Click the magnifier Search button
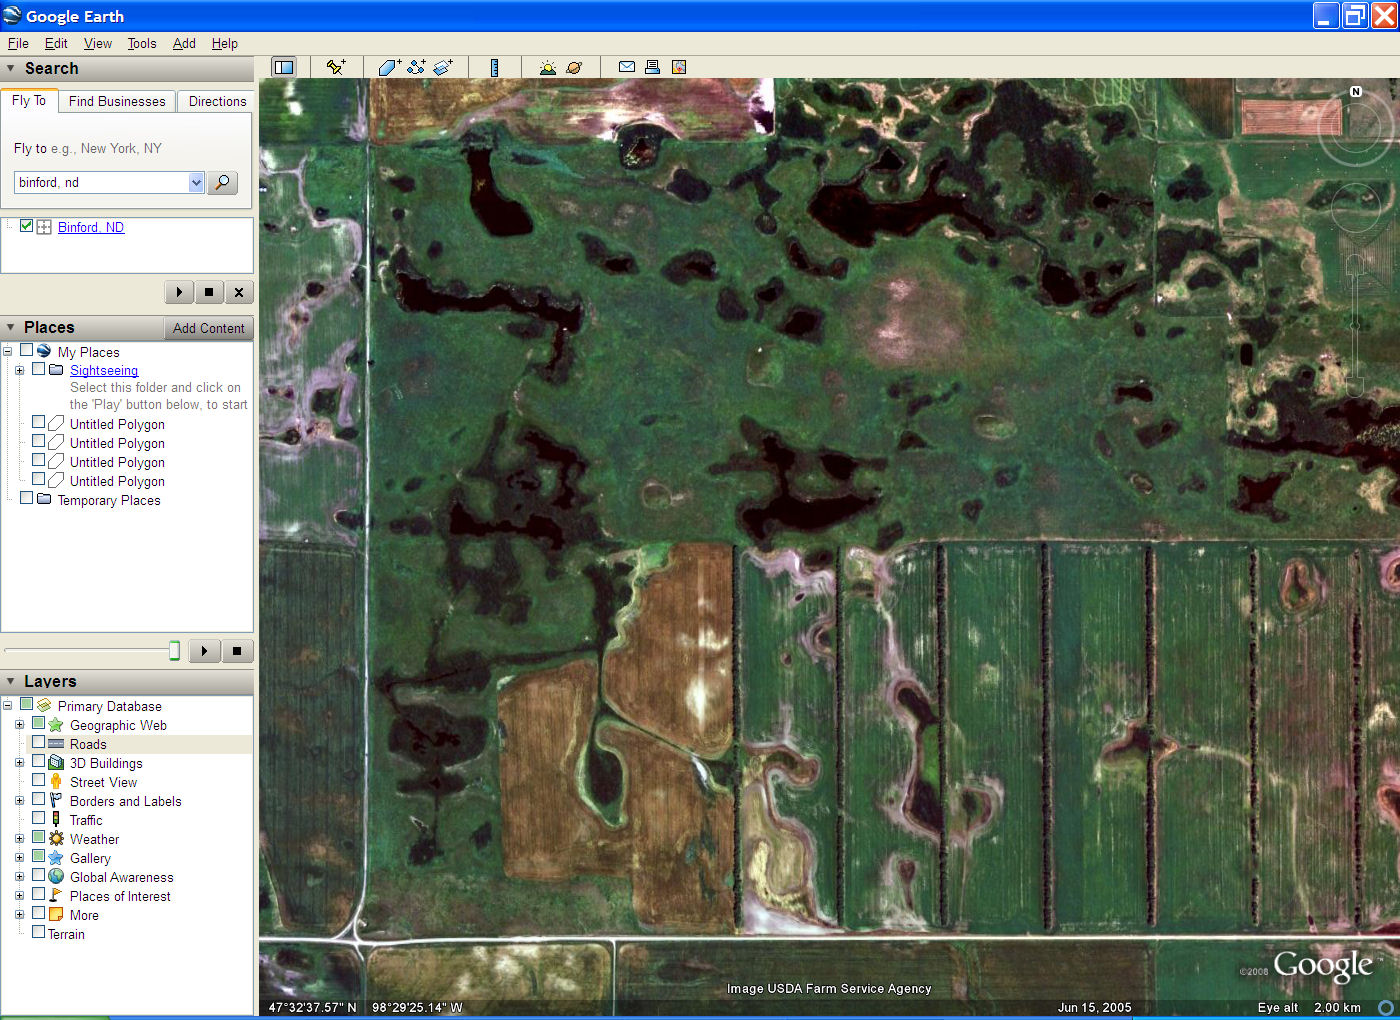 (222, 182)
